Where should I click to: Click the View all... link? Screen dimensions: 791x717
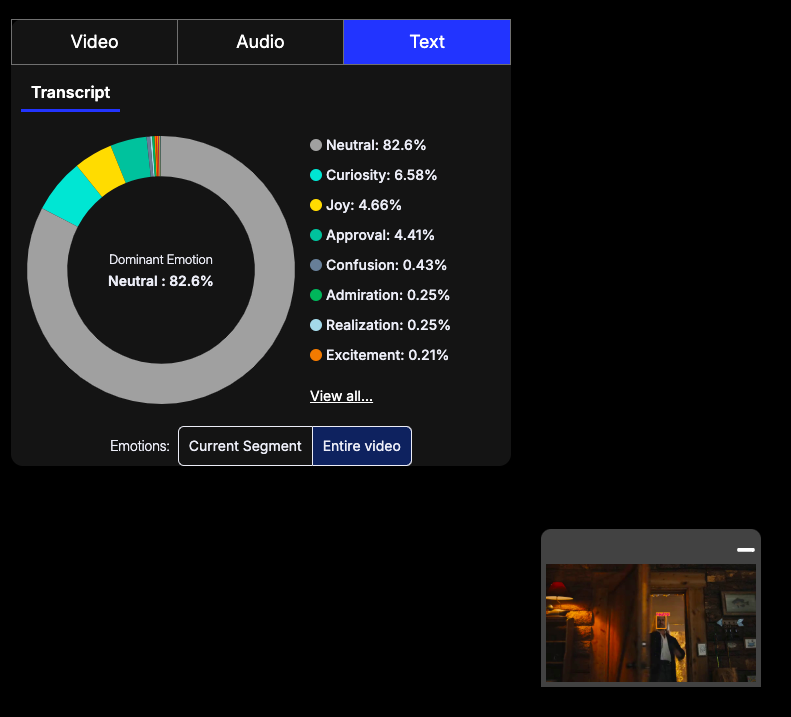(341, 396)
